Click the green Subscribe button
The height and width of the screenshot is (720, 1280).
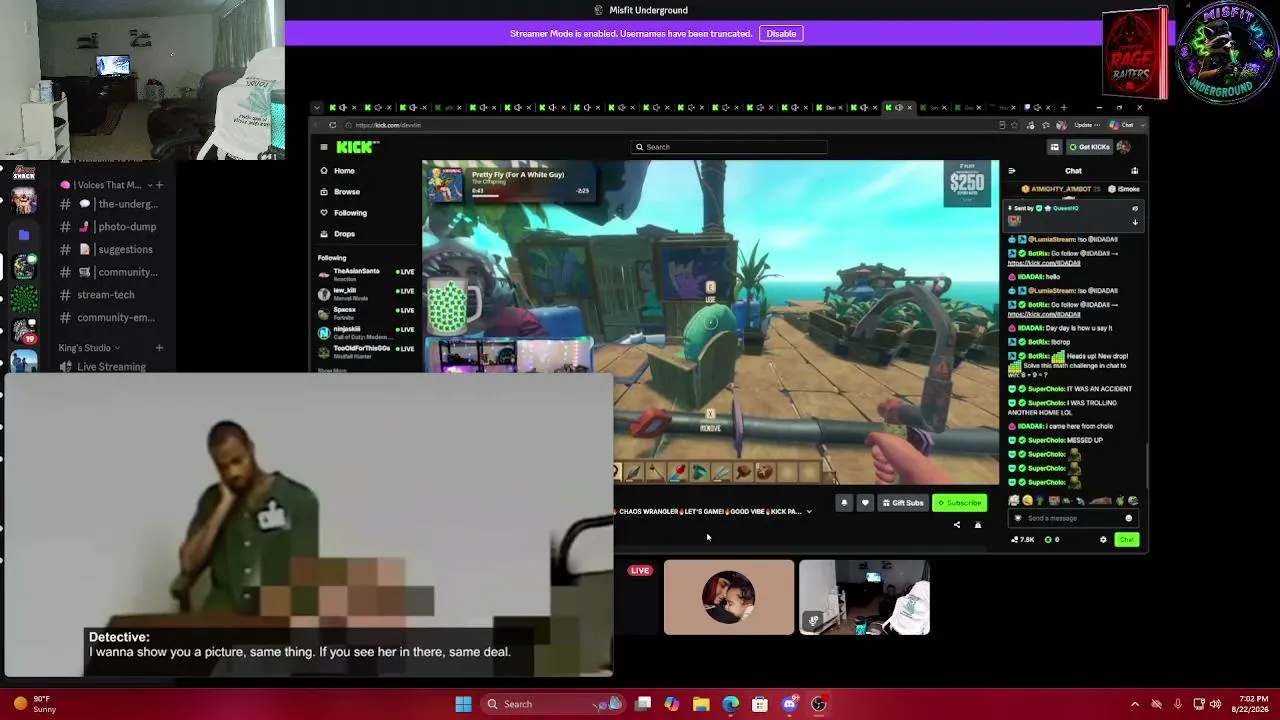tap(960, 503)
